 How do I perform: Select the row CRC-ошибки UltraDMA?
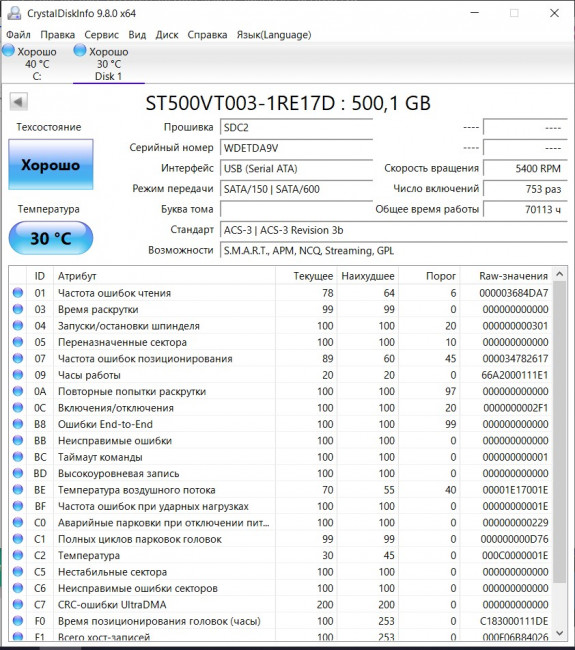281,604
